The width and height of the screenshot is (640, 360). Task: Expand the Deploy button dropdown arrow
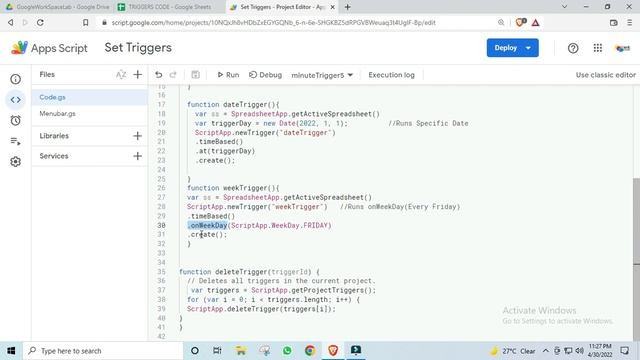[529, 48]
